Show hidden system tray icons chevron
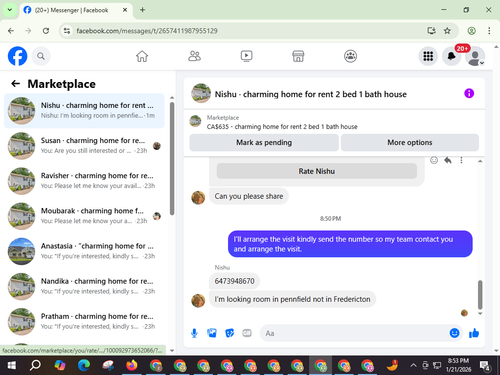500x375 pixels. tap(413, 365)
